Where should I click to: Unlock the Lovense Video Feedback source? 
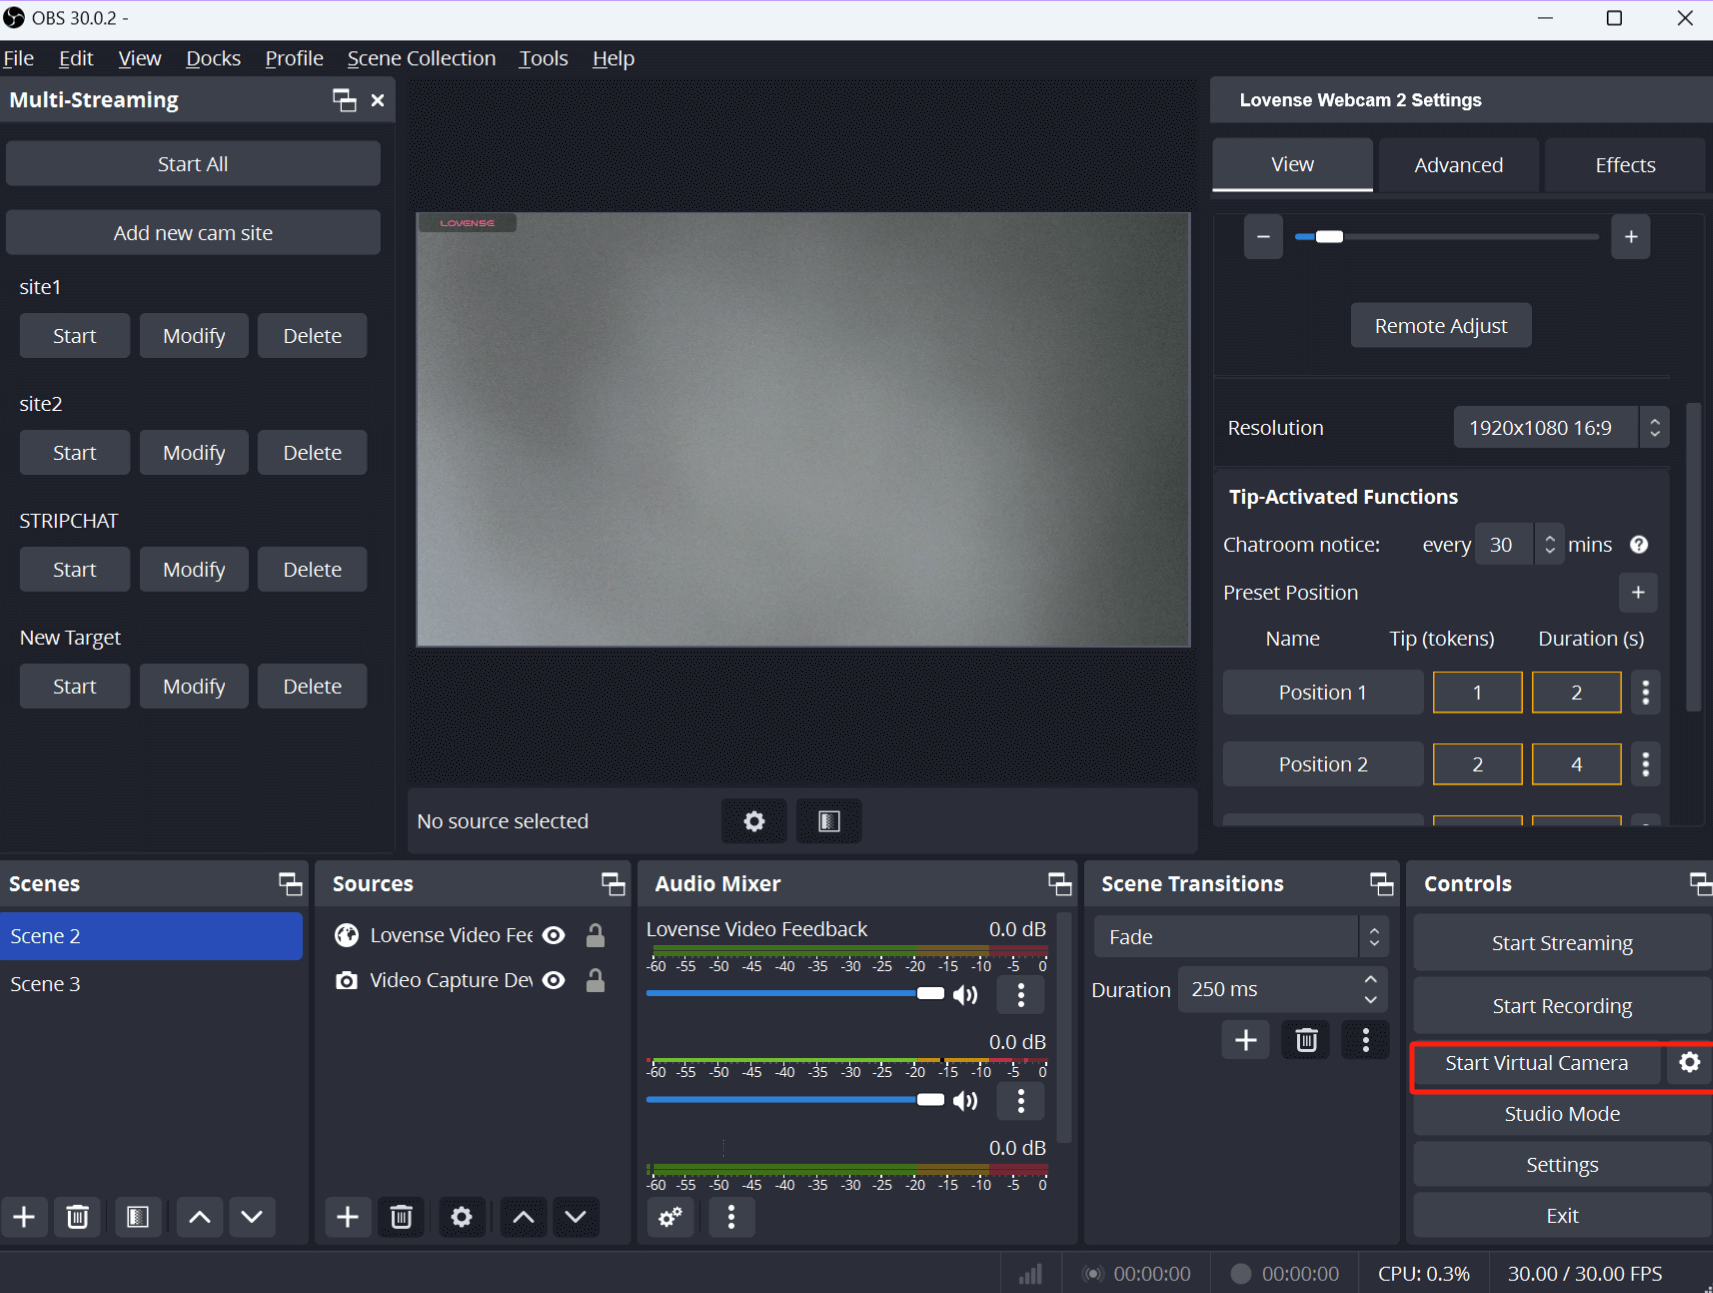tap(595, 935)
